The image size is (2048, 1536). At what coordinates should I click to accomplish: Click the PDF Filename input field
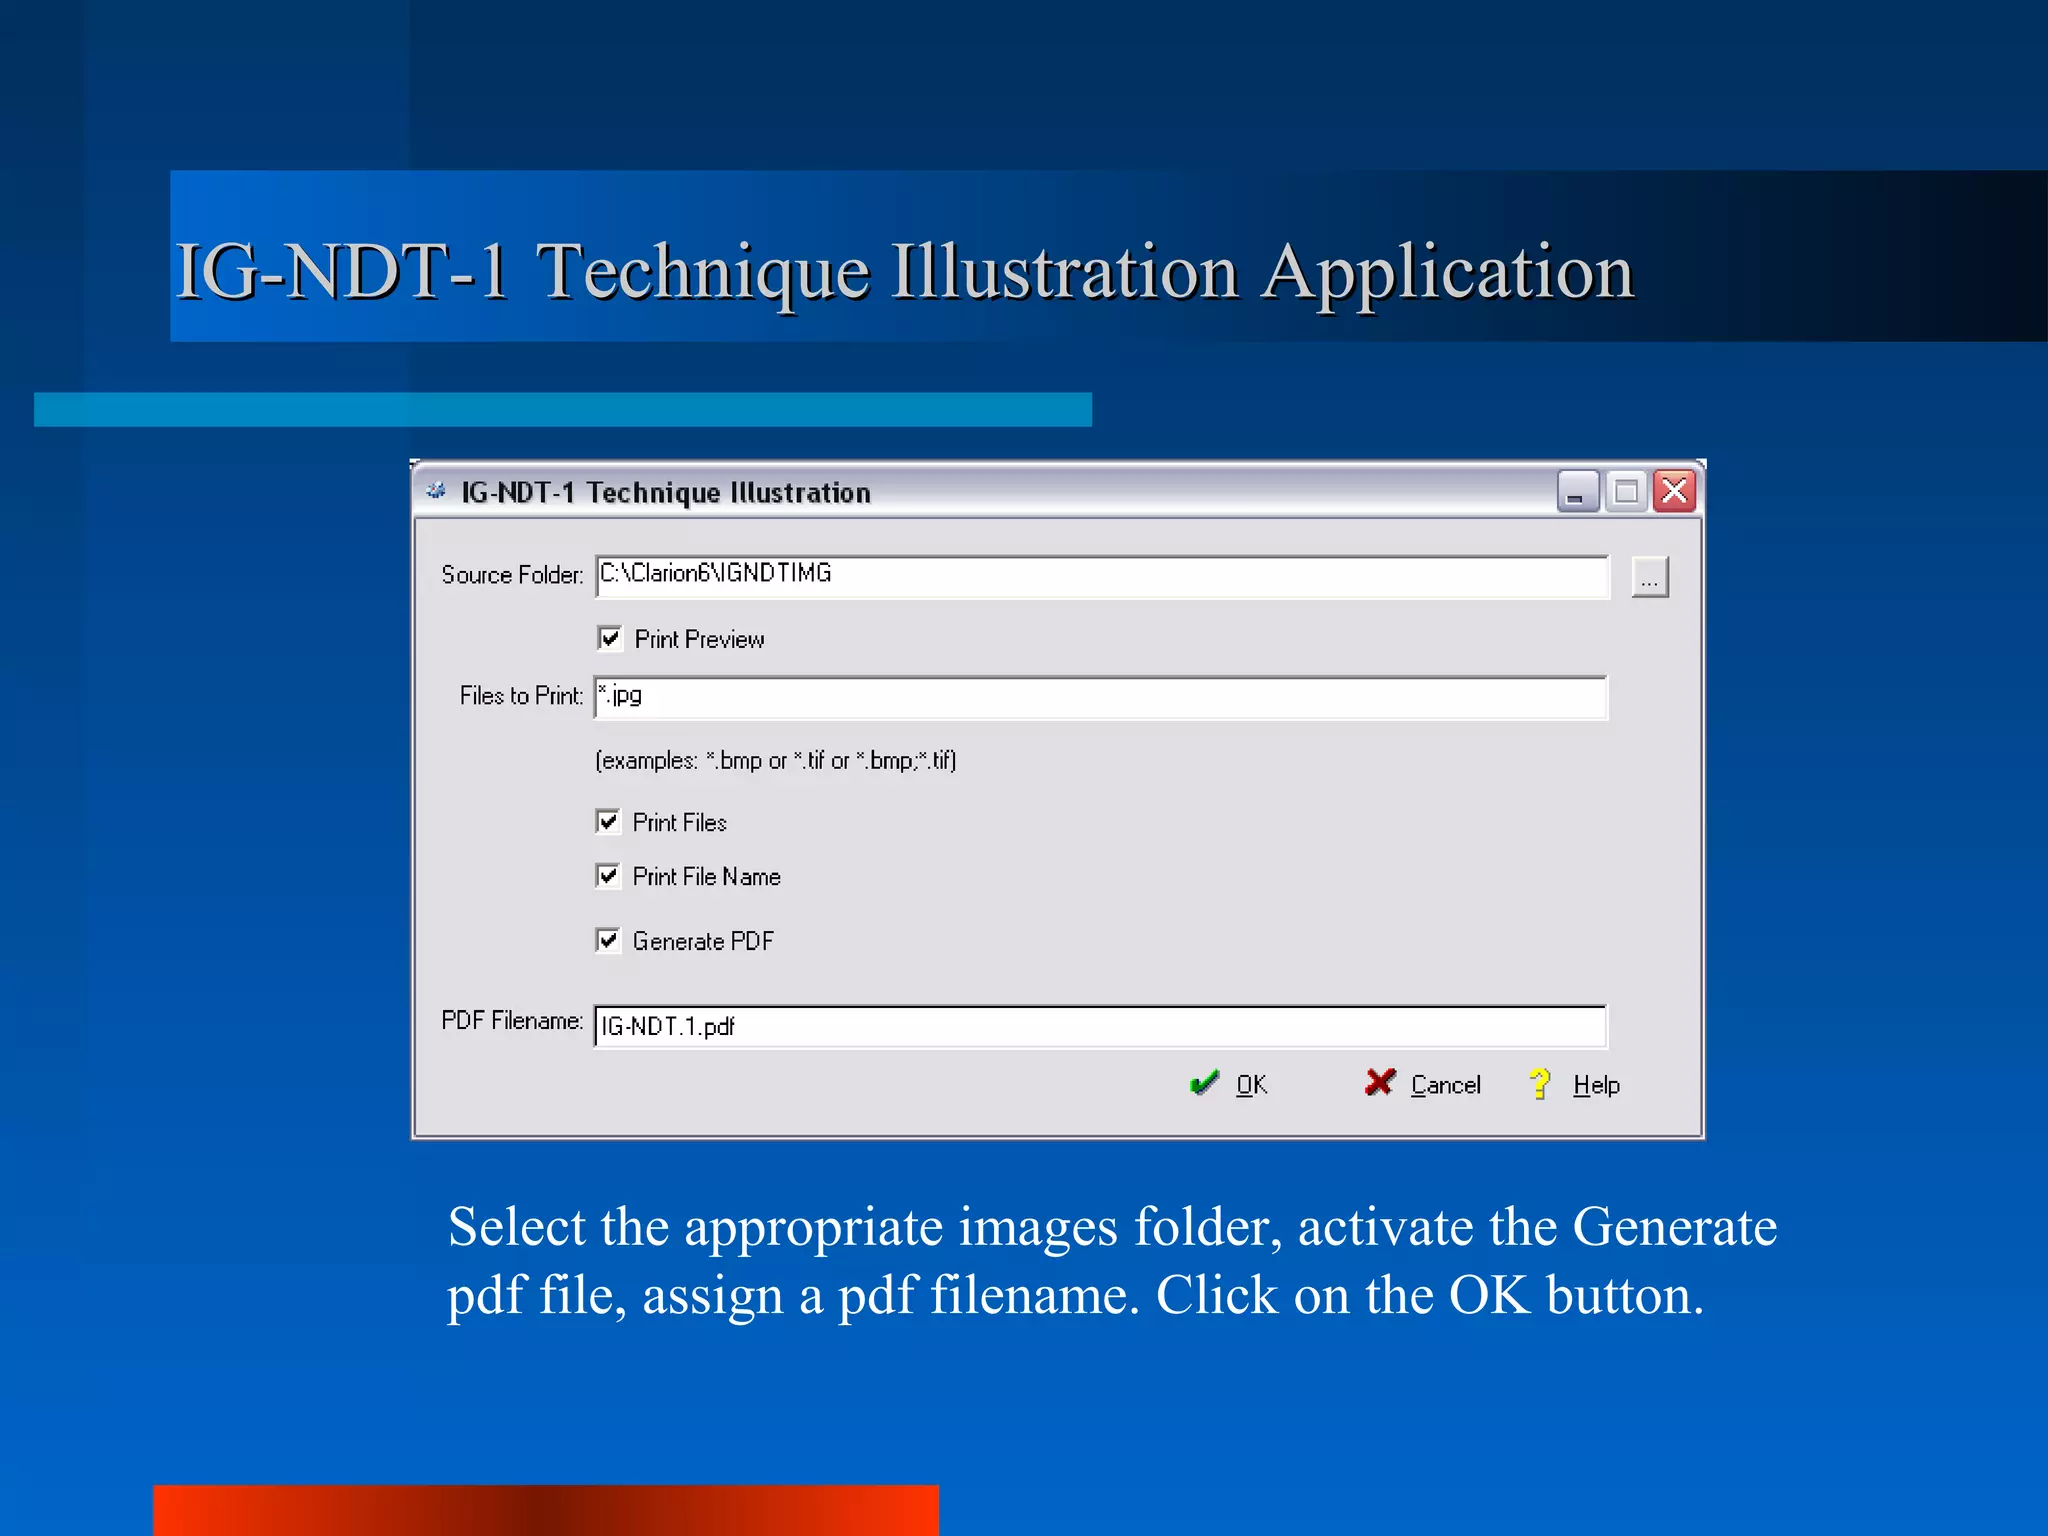tap(1101, 1026)
